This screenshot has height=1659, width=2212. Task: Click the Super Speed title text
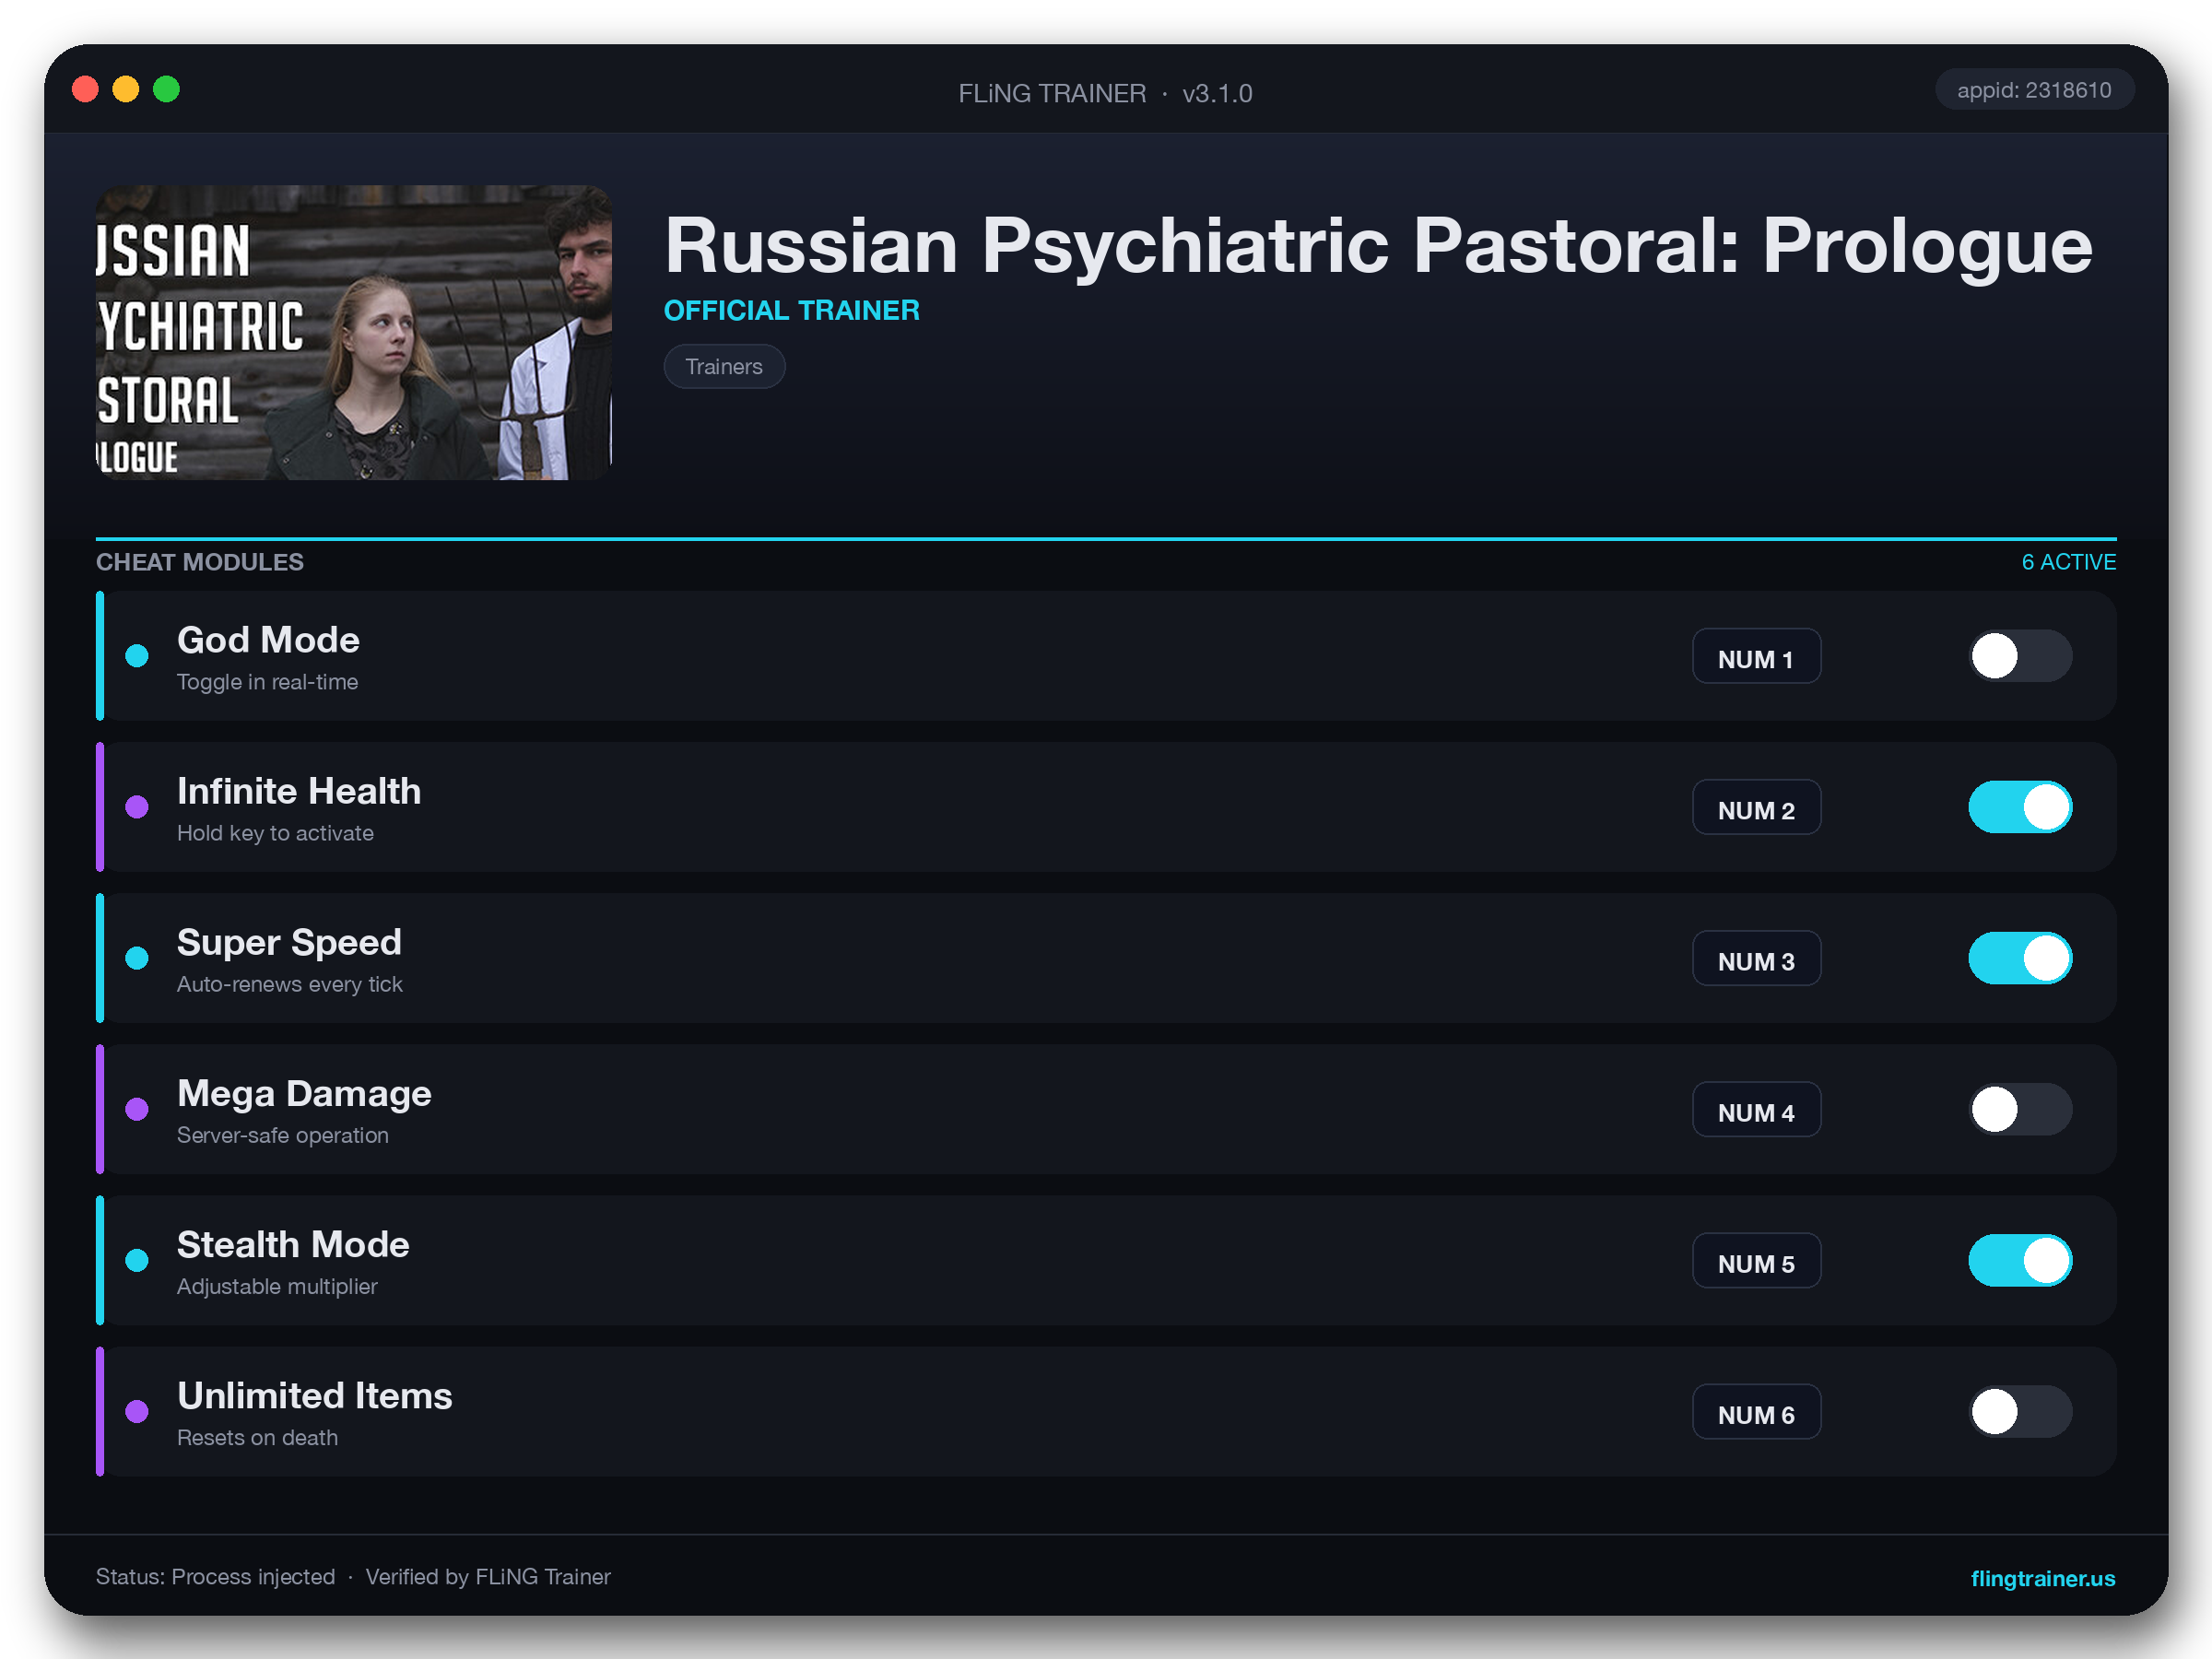pyautogui.click(x=289, y=942)
